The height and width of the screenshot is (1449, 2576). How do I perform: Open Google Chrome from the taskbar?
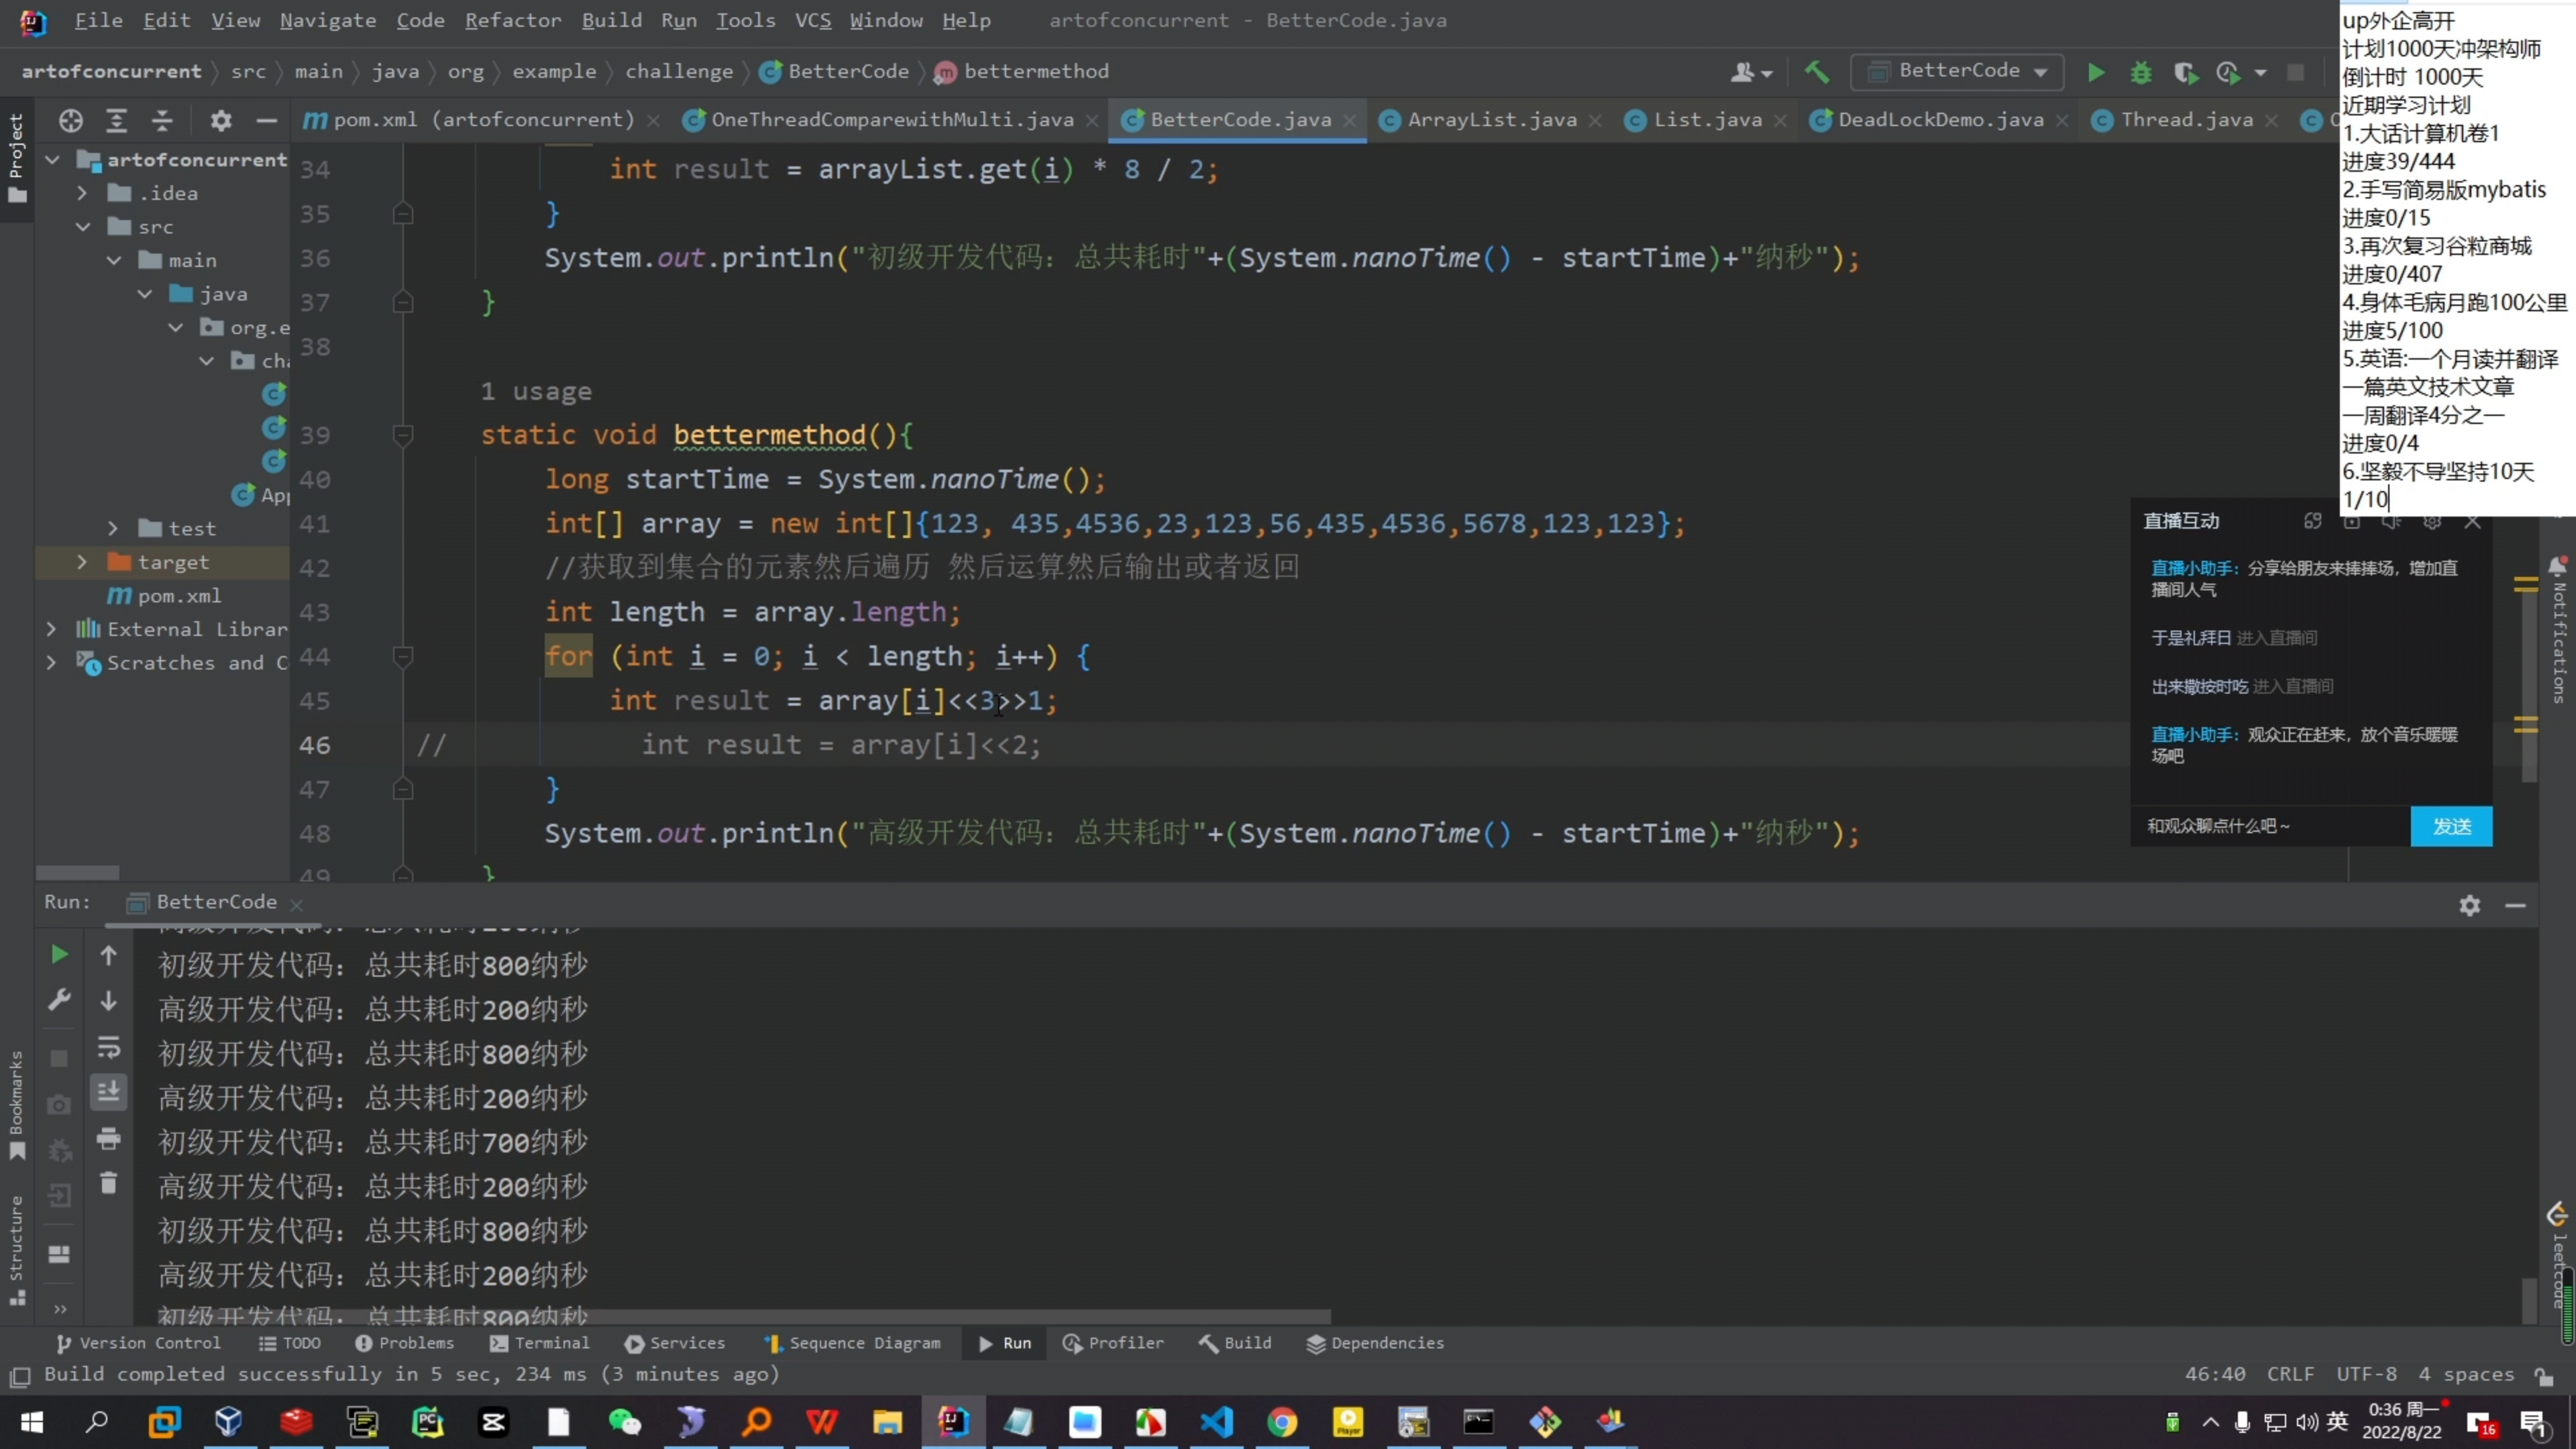pyautogui.click(x=1282, y=1422)
